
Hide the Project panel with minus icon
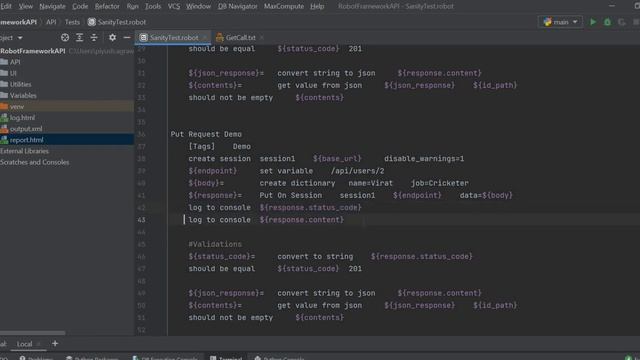point(127,38)
